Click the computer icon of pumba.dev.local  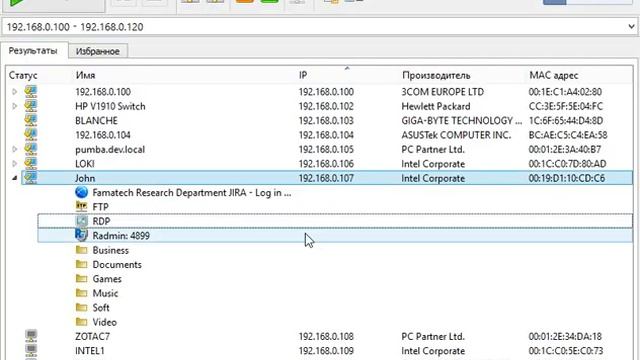coord(31,149)
